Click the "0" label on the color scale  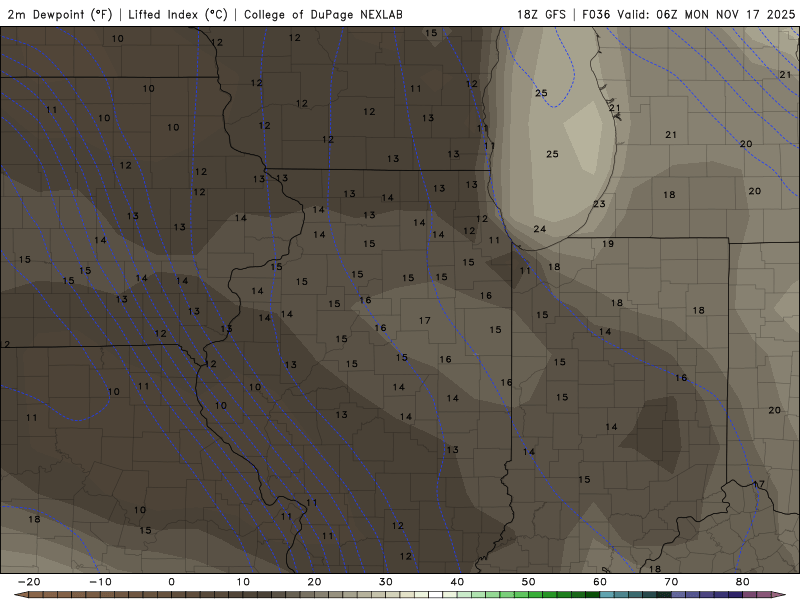click(x=171, y=582)
